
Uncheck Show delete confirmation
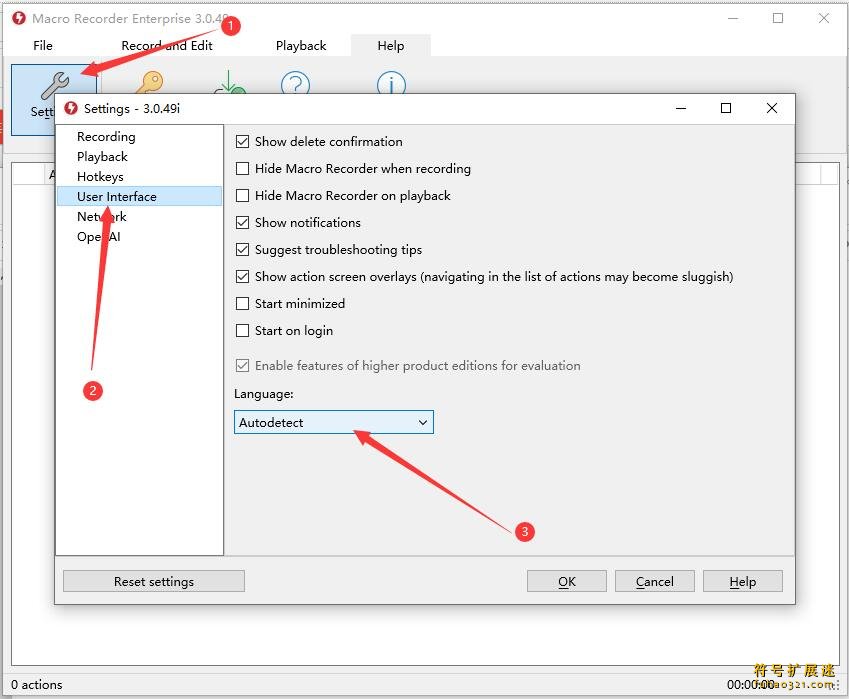coord(243,142)
